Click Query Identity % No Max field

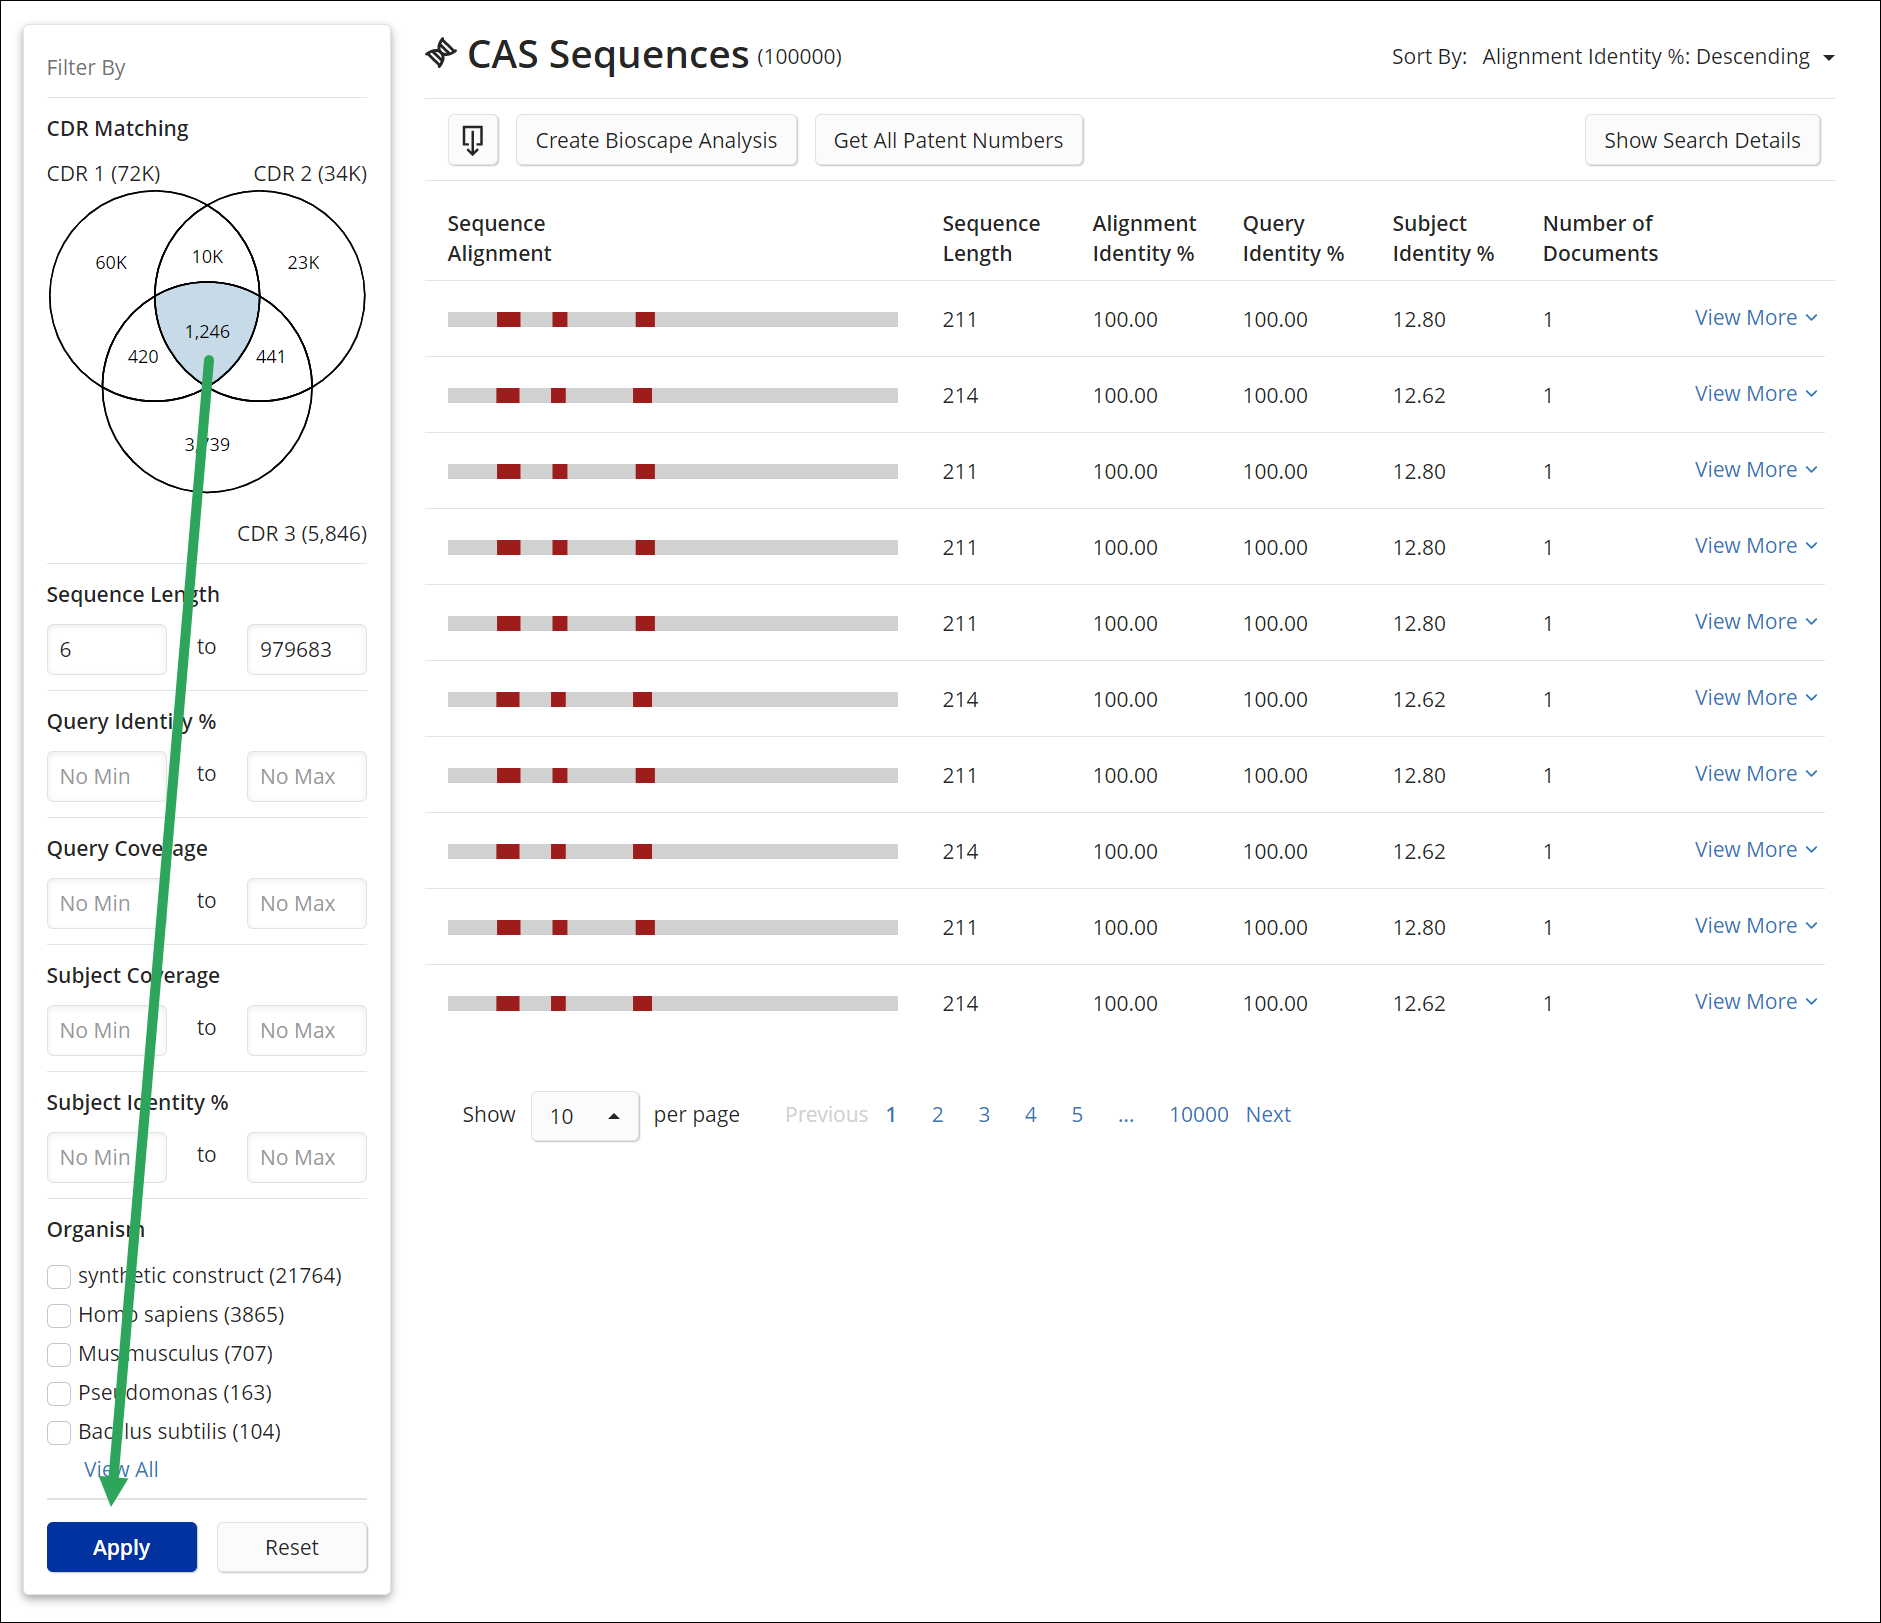click(307, 777)
